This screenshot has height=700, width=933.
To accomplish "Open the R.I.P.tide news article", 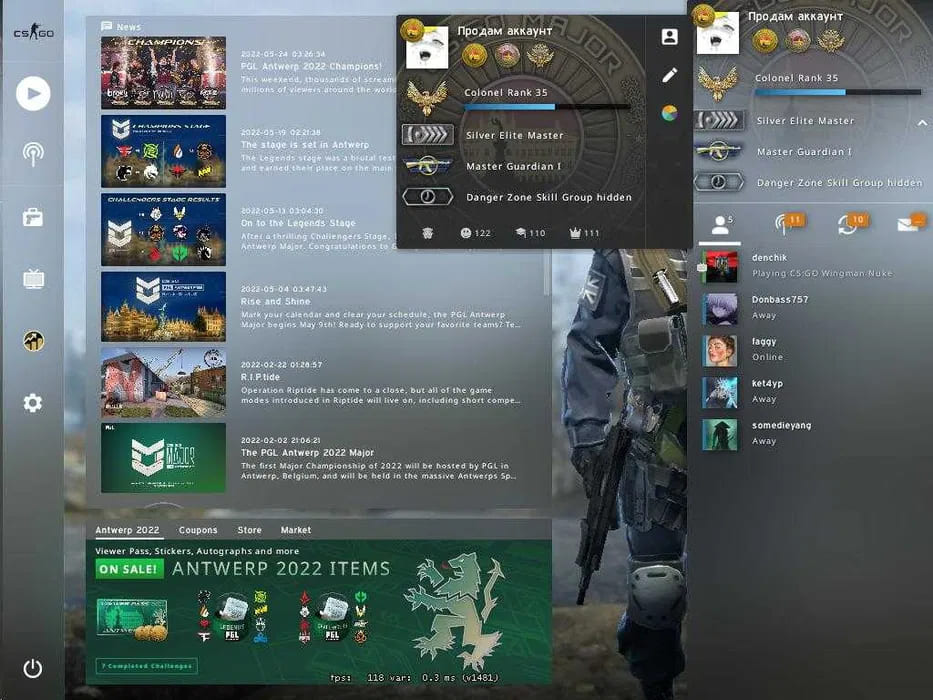I will pyautogui.click(x=260, y=377).
